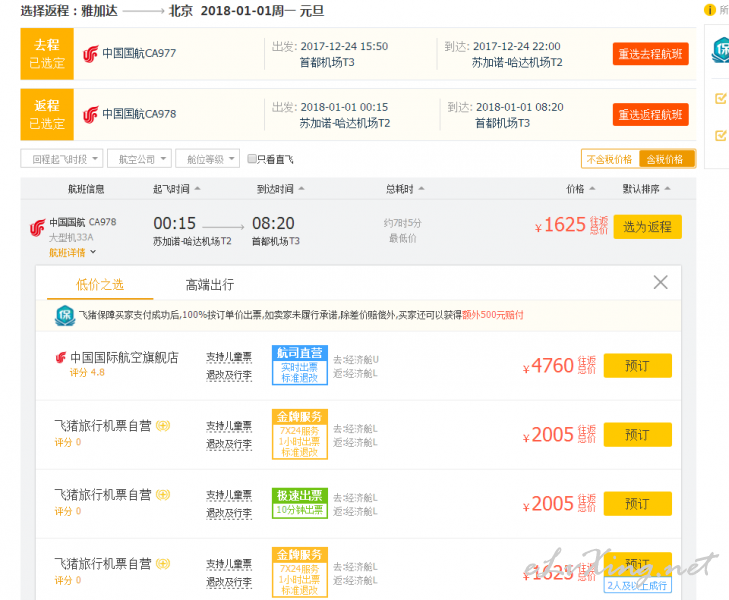Click 大型机33A aircraft type text
The width and height of the screenshot is (729, 600).
point(71,237)
